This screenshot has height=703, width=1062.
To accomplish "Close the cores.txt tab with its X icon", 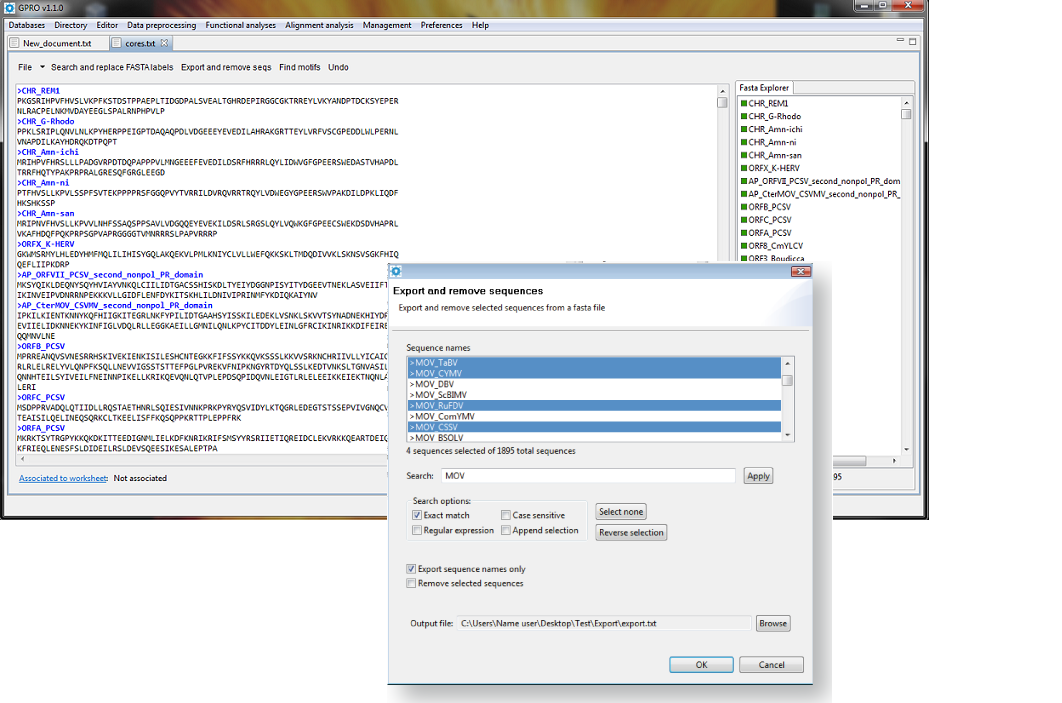I will (165, 43).
